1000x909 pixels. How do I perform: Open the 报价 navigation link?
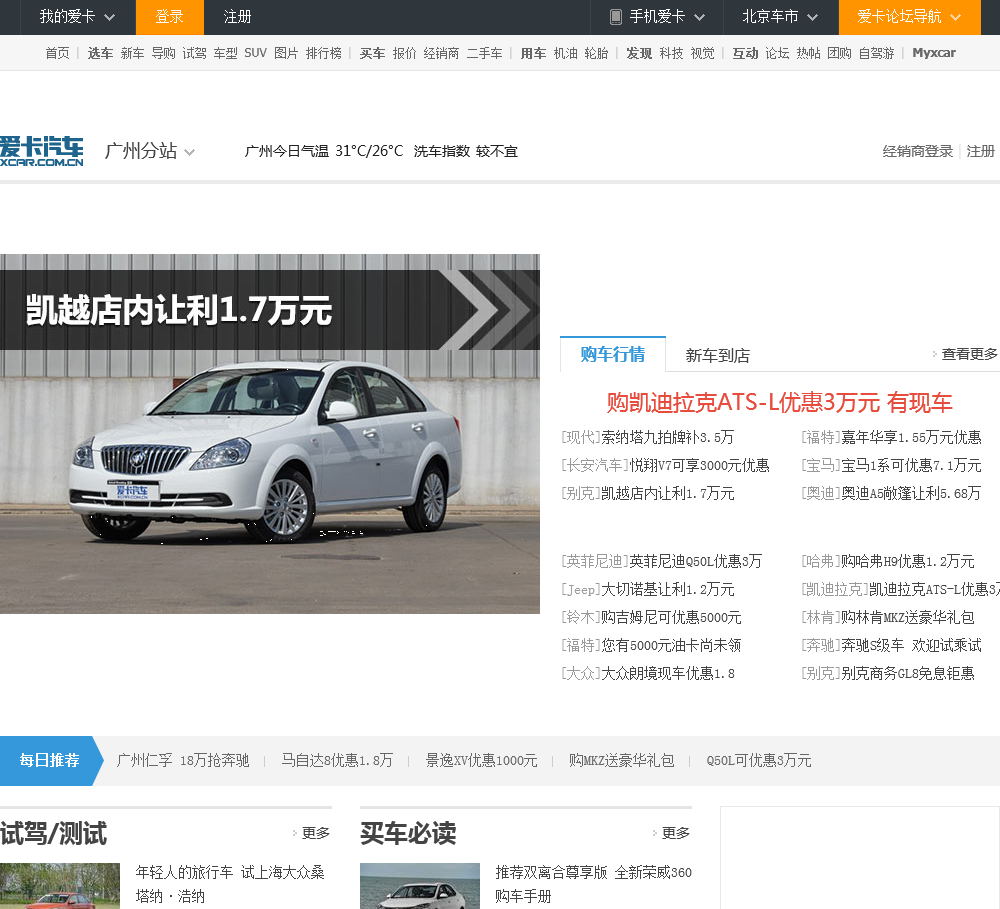point(404,53)
